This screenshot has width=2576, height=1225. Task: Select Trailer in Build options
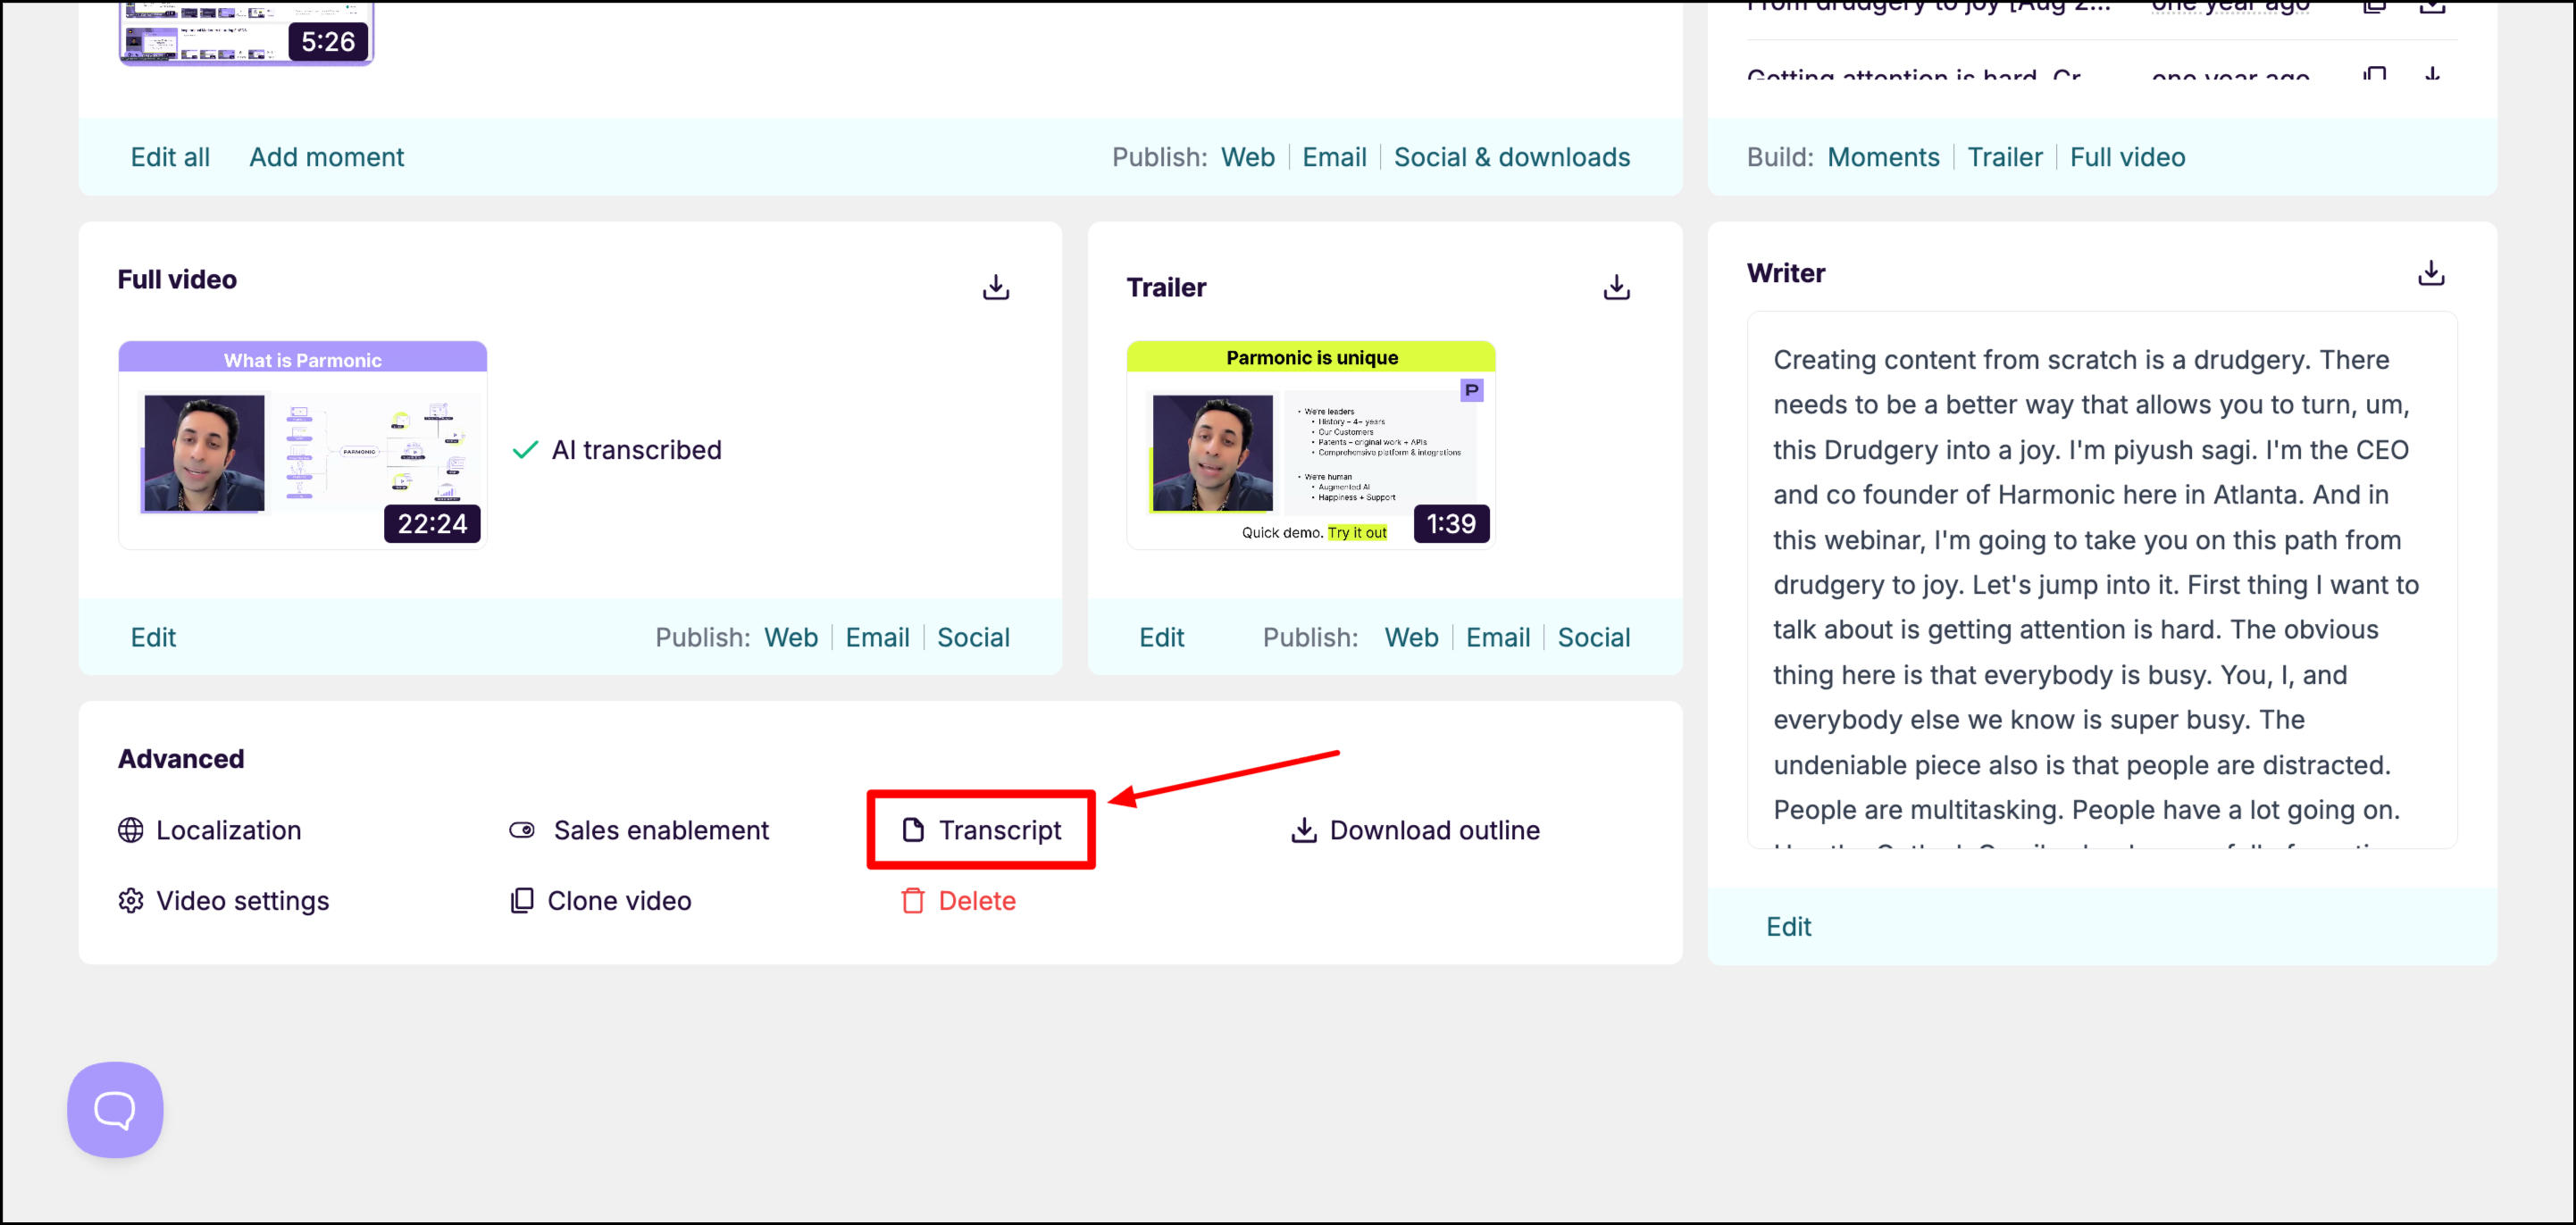[x=2004, y=157]
